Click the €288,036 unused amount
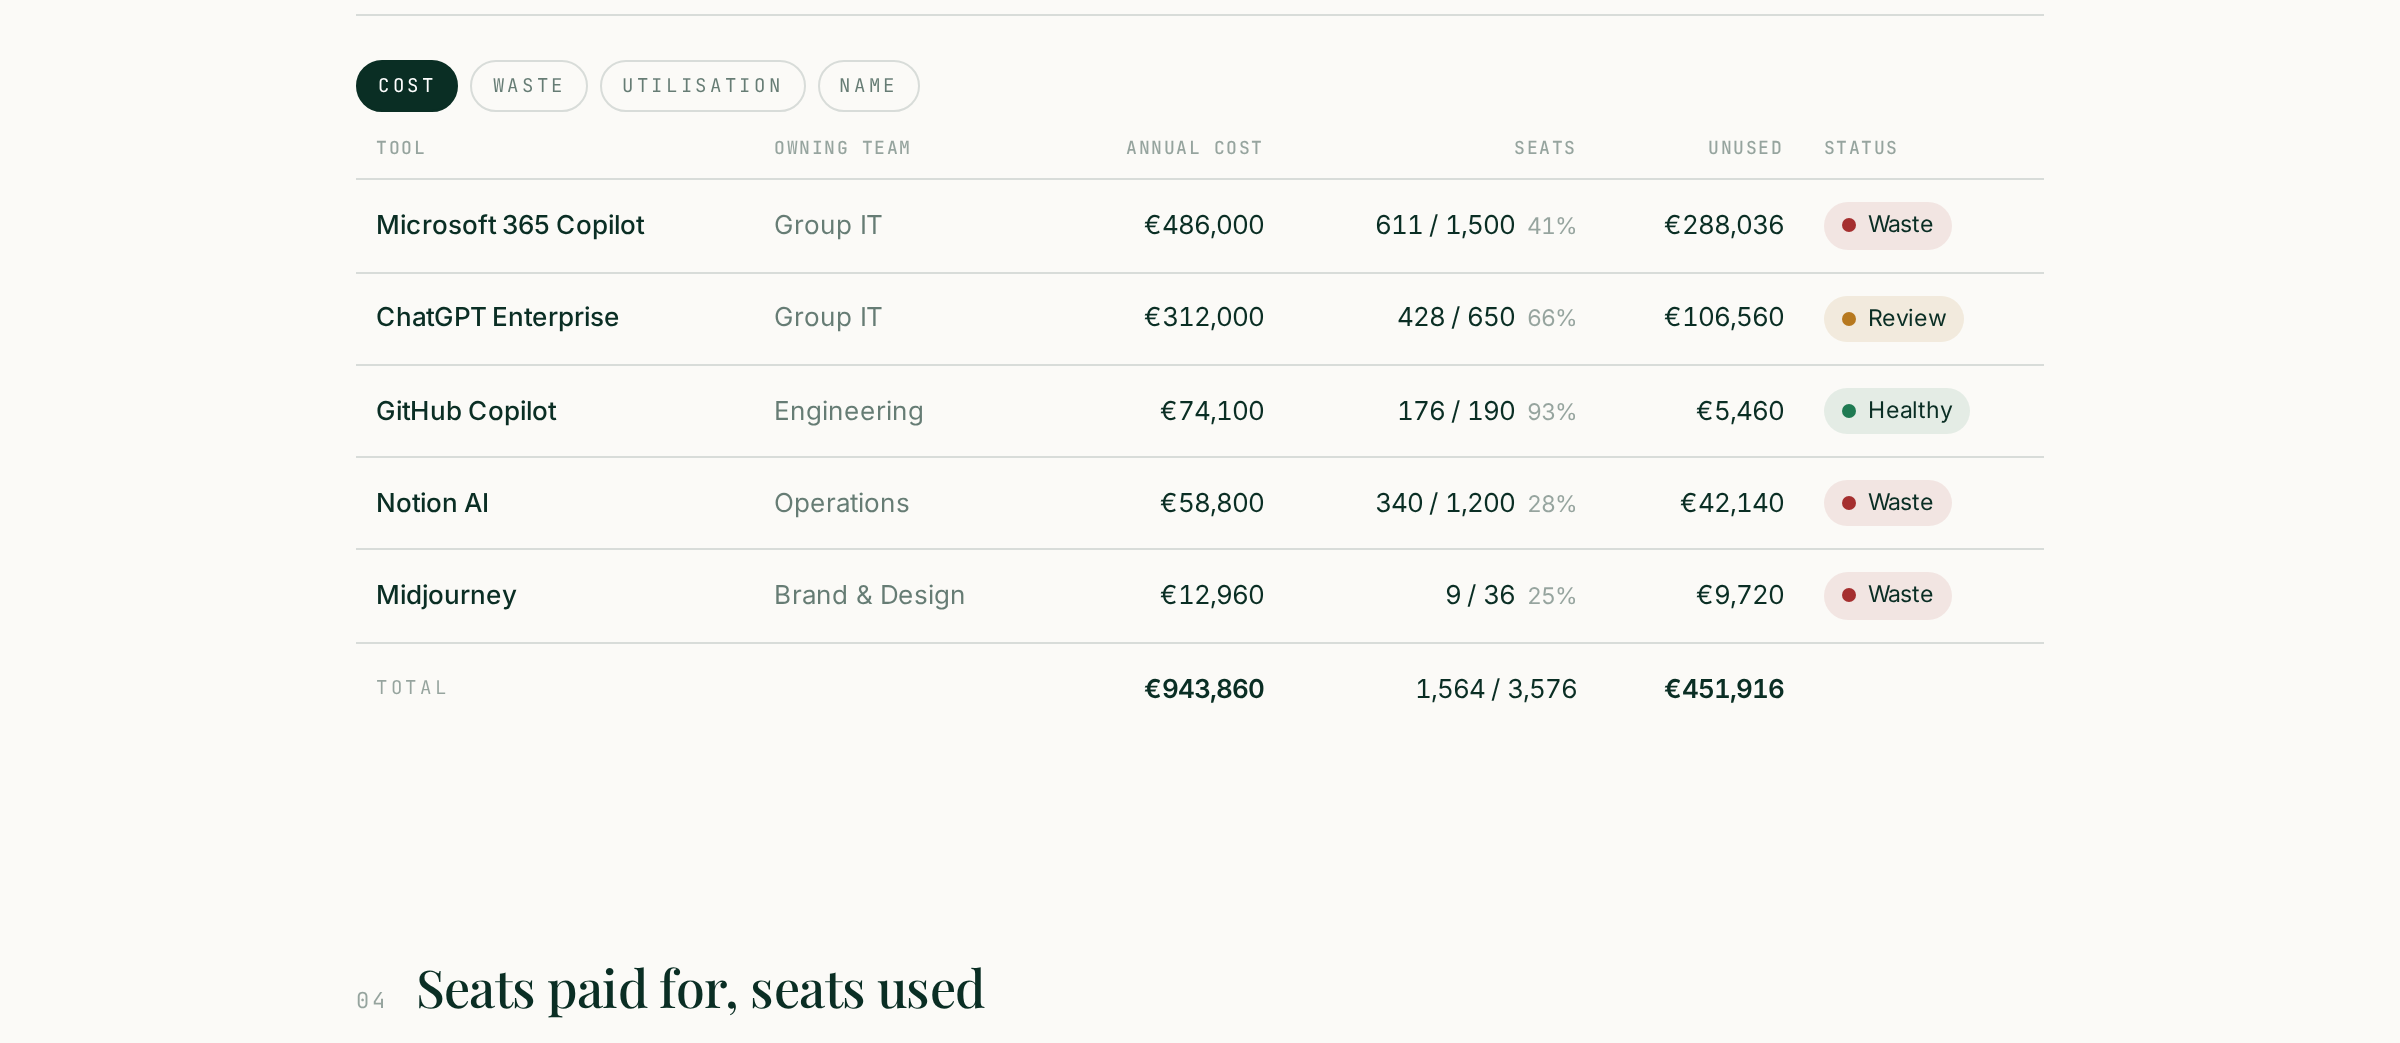This screenshot has height=1043, width=2400. pos(1724,225)
